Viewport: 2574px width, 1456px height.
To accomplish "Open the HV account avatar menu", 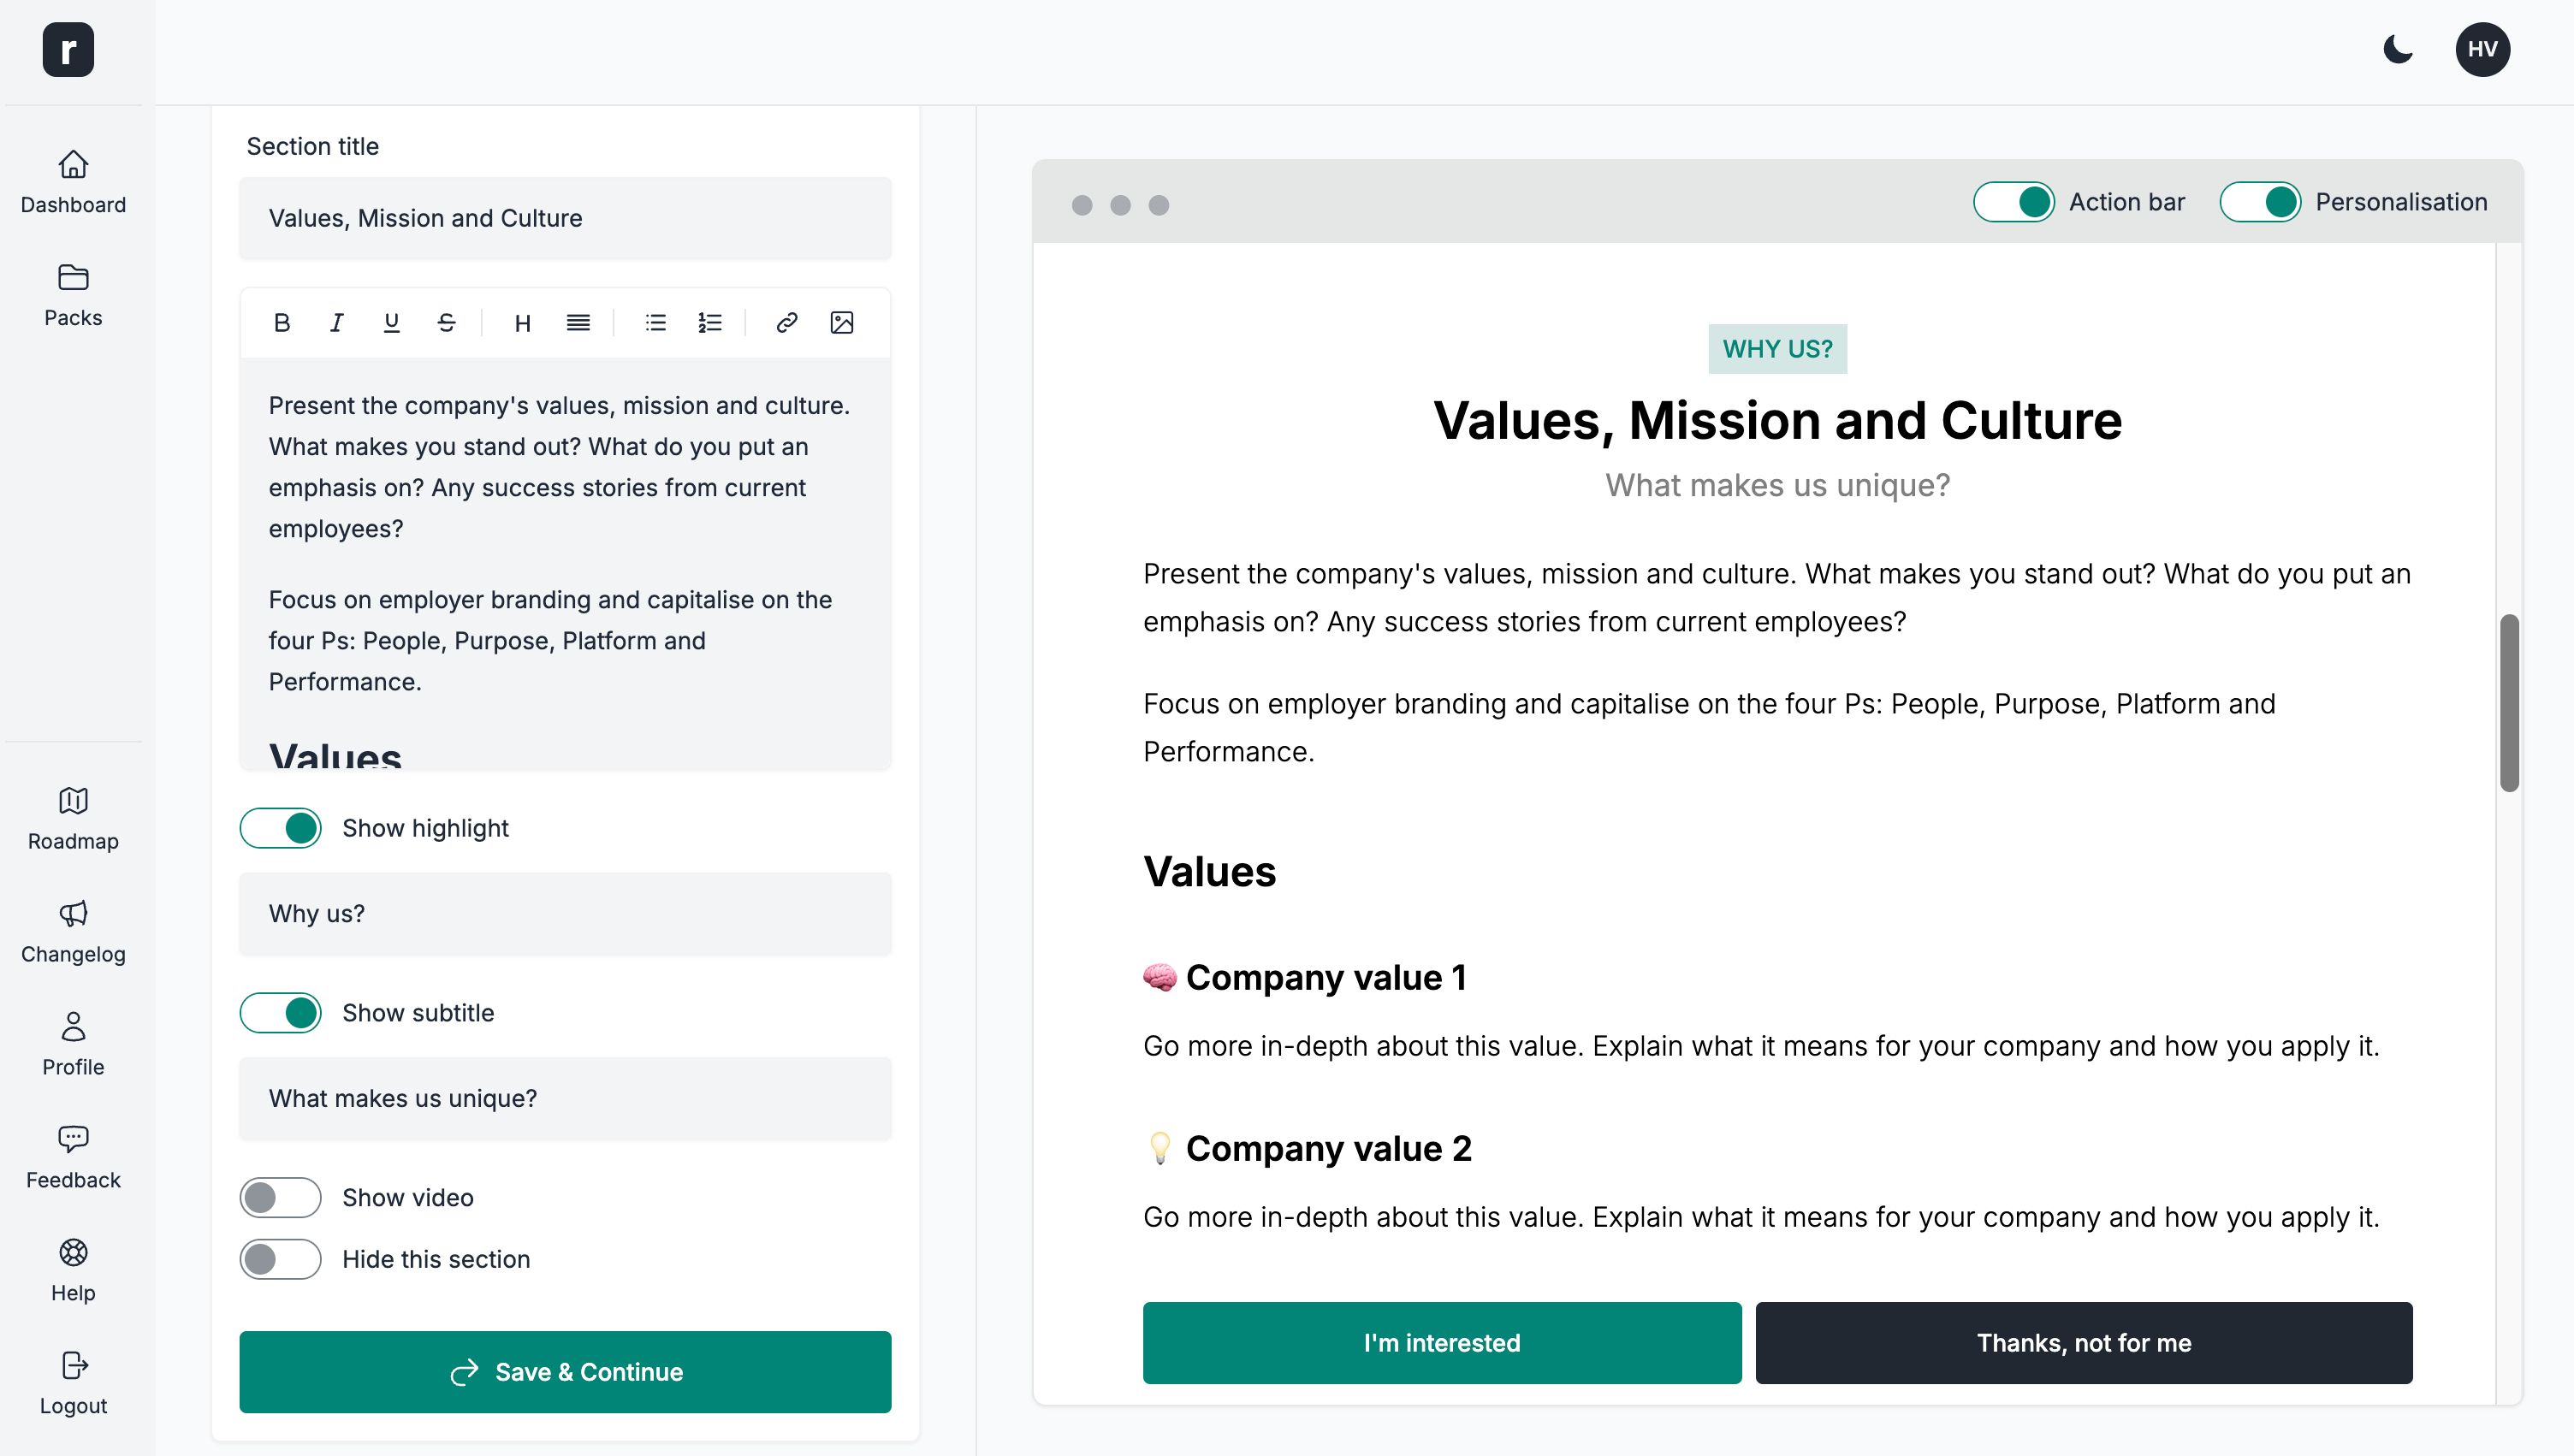I will [2483, 49].
